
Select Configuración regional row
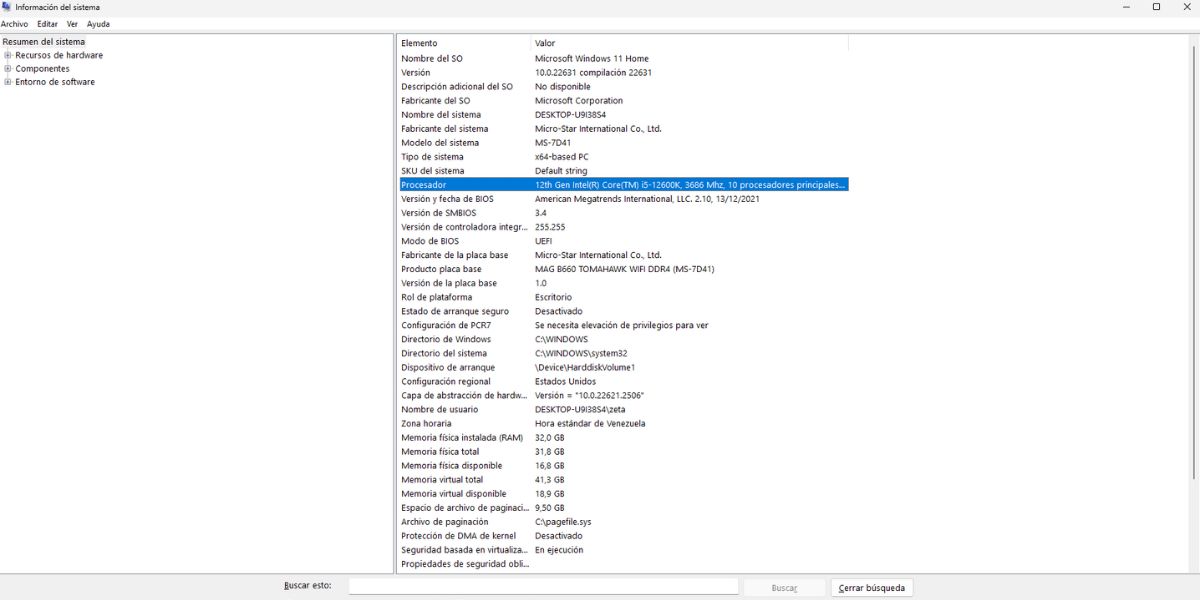click(623, 381)
